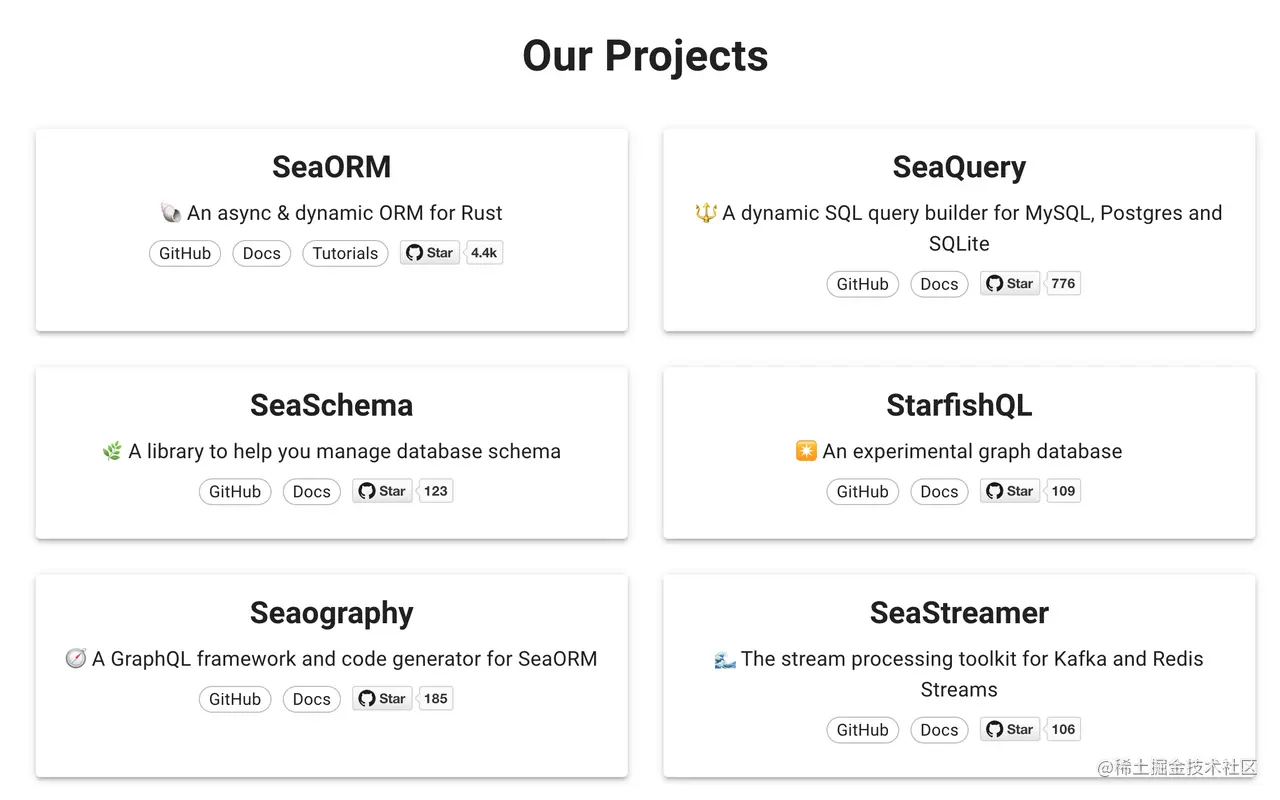View SeaORM's 4.4k stargazers count
Viewport: 1280px width, 800px height.
tap(484, 253)
